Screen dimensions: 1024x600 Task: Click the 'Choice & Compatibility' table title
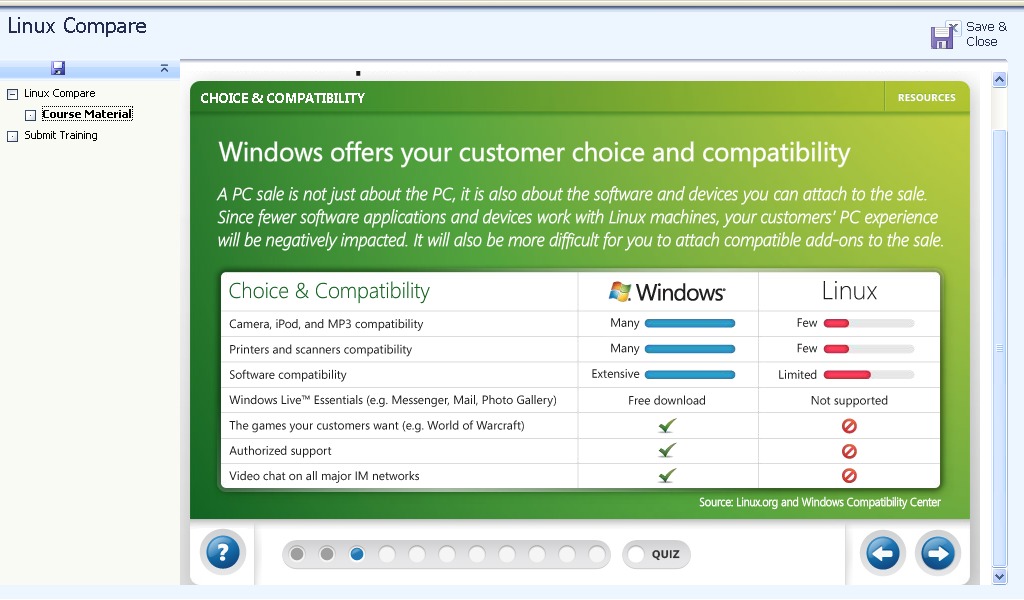(329, 291)
